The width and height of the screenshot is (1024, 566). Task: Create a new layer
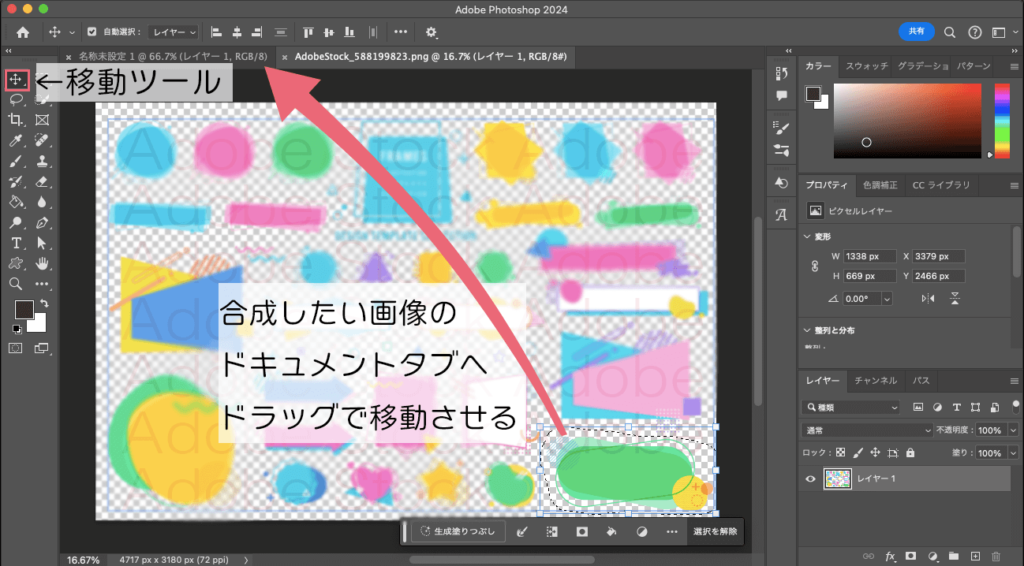pyautogui.click(x=975, y=556)
